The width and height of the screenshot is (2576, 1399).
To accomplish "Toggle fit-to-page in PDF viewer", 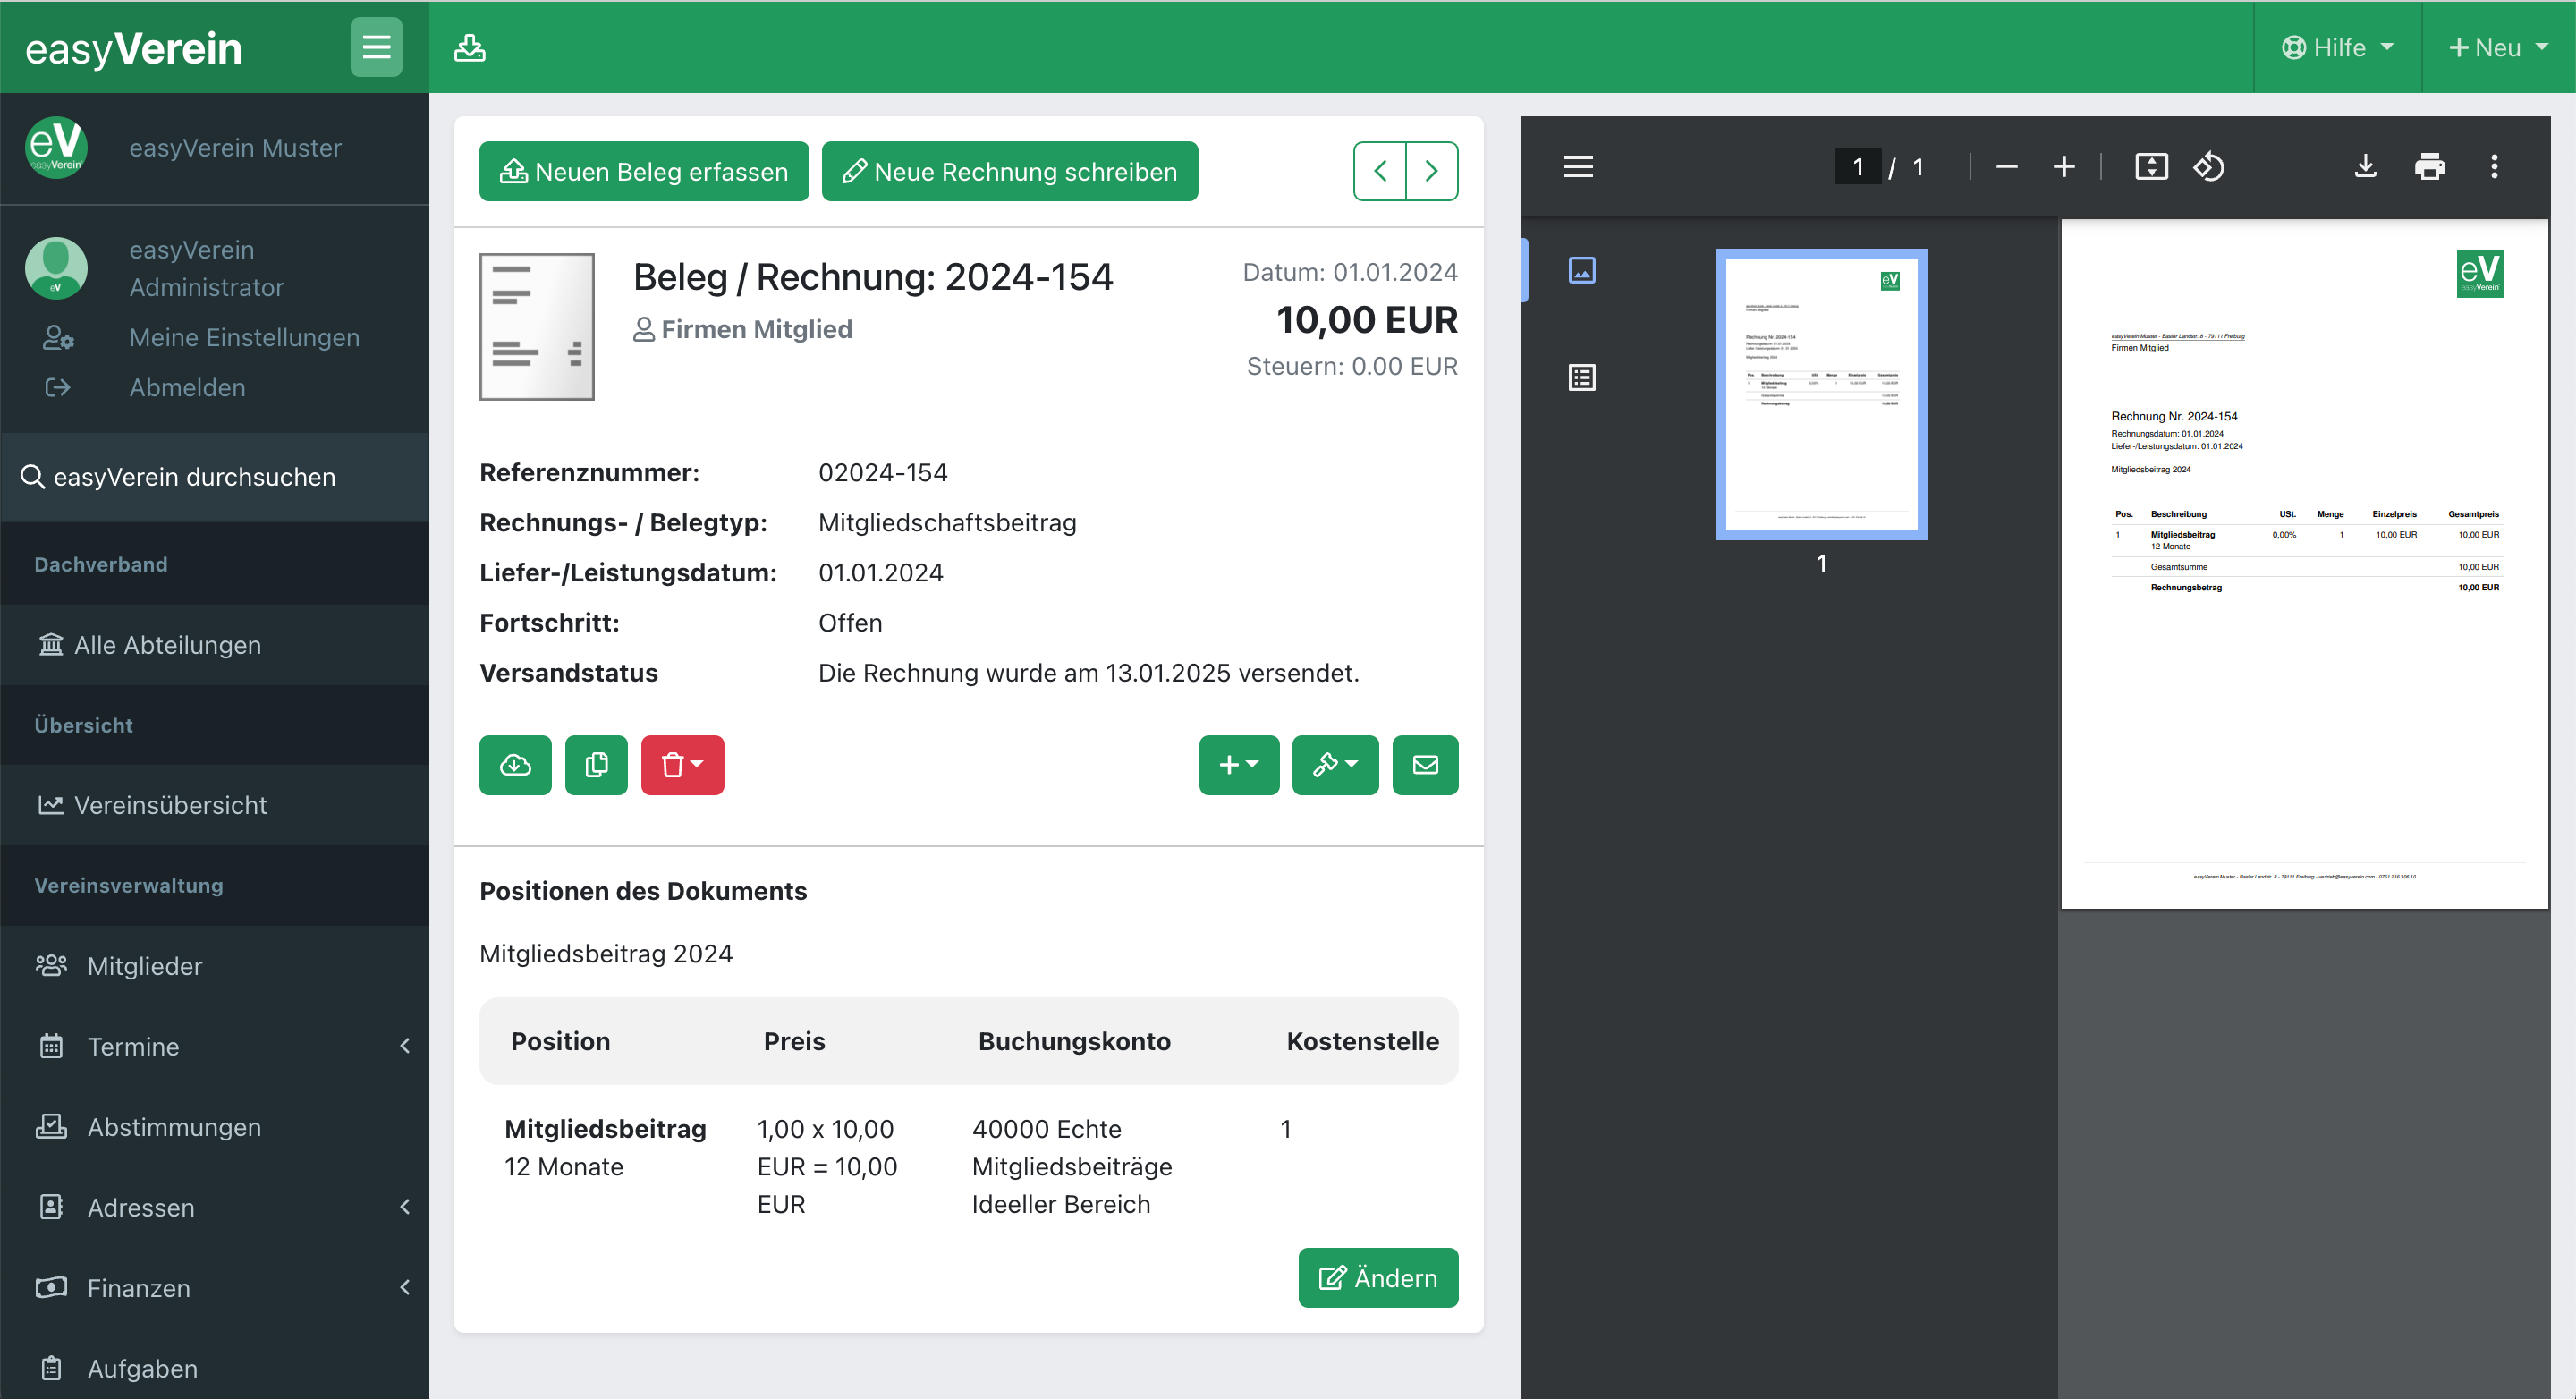I will pyautogui.click(x=2151, y=167).
